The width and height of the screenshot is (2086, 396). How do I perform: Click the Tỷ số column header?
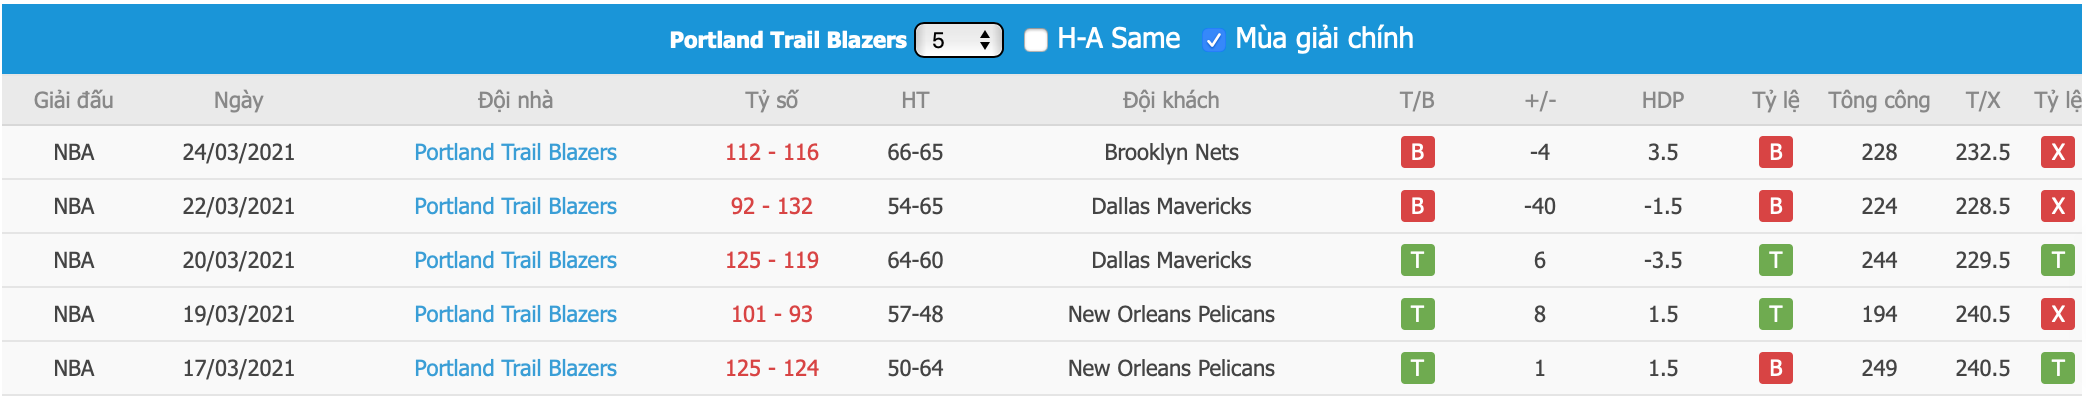(771, 100)
